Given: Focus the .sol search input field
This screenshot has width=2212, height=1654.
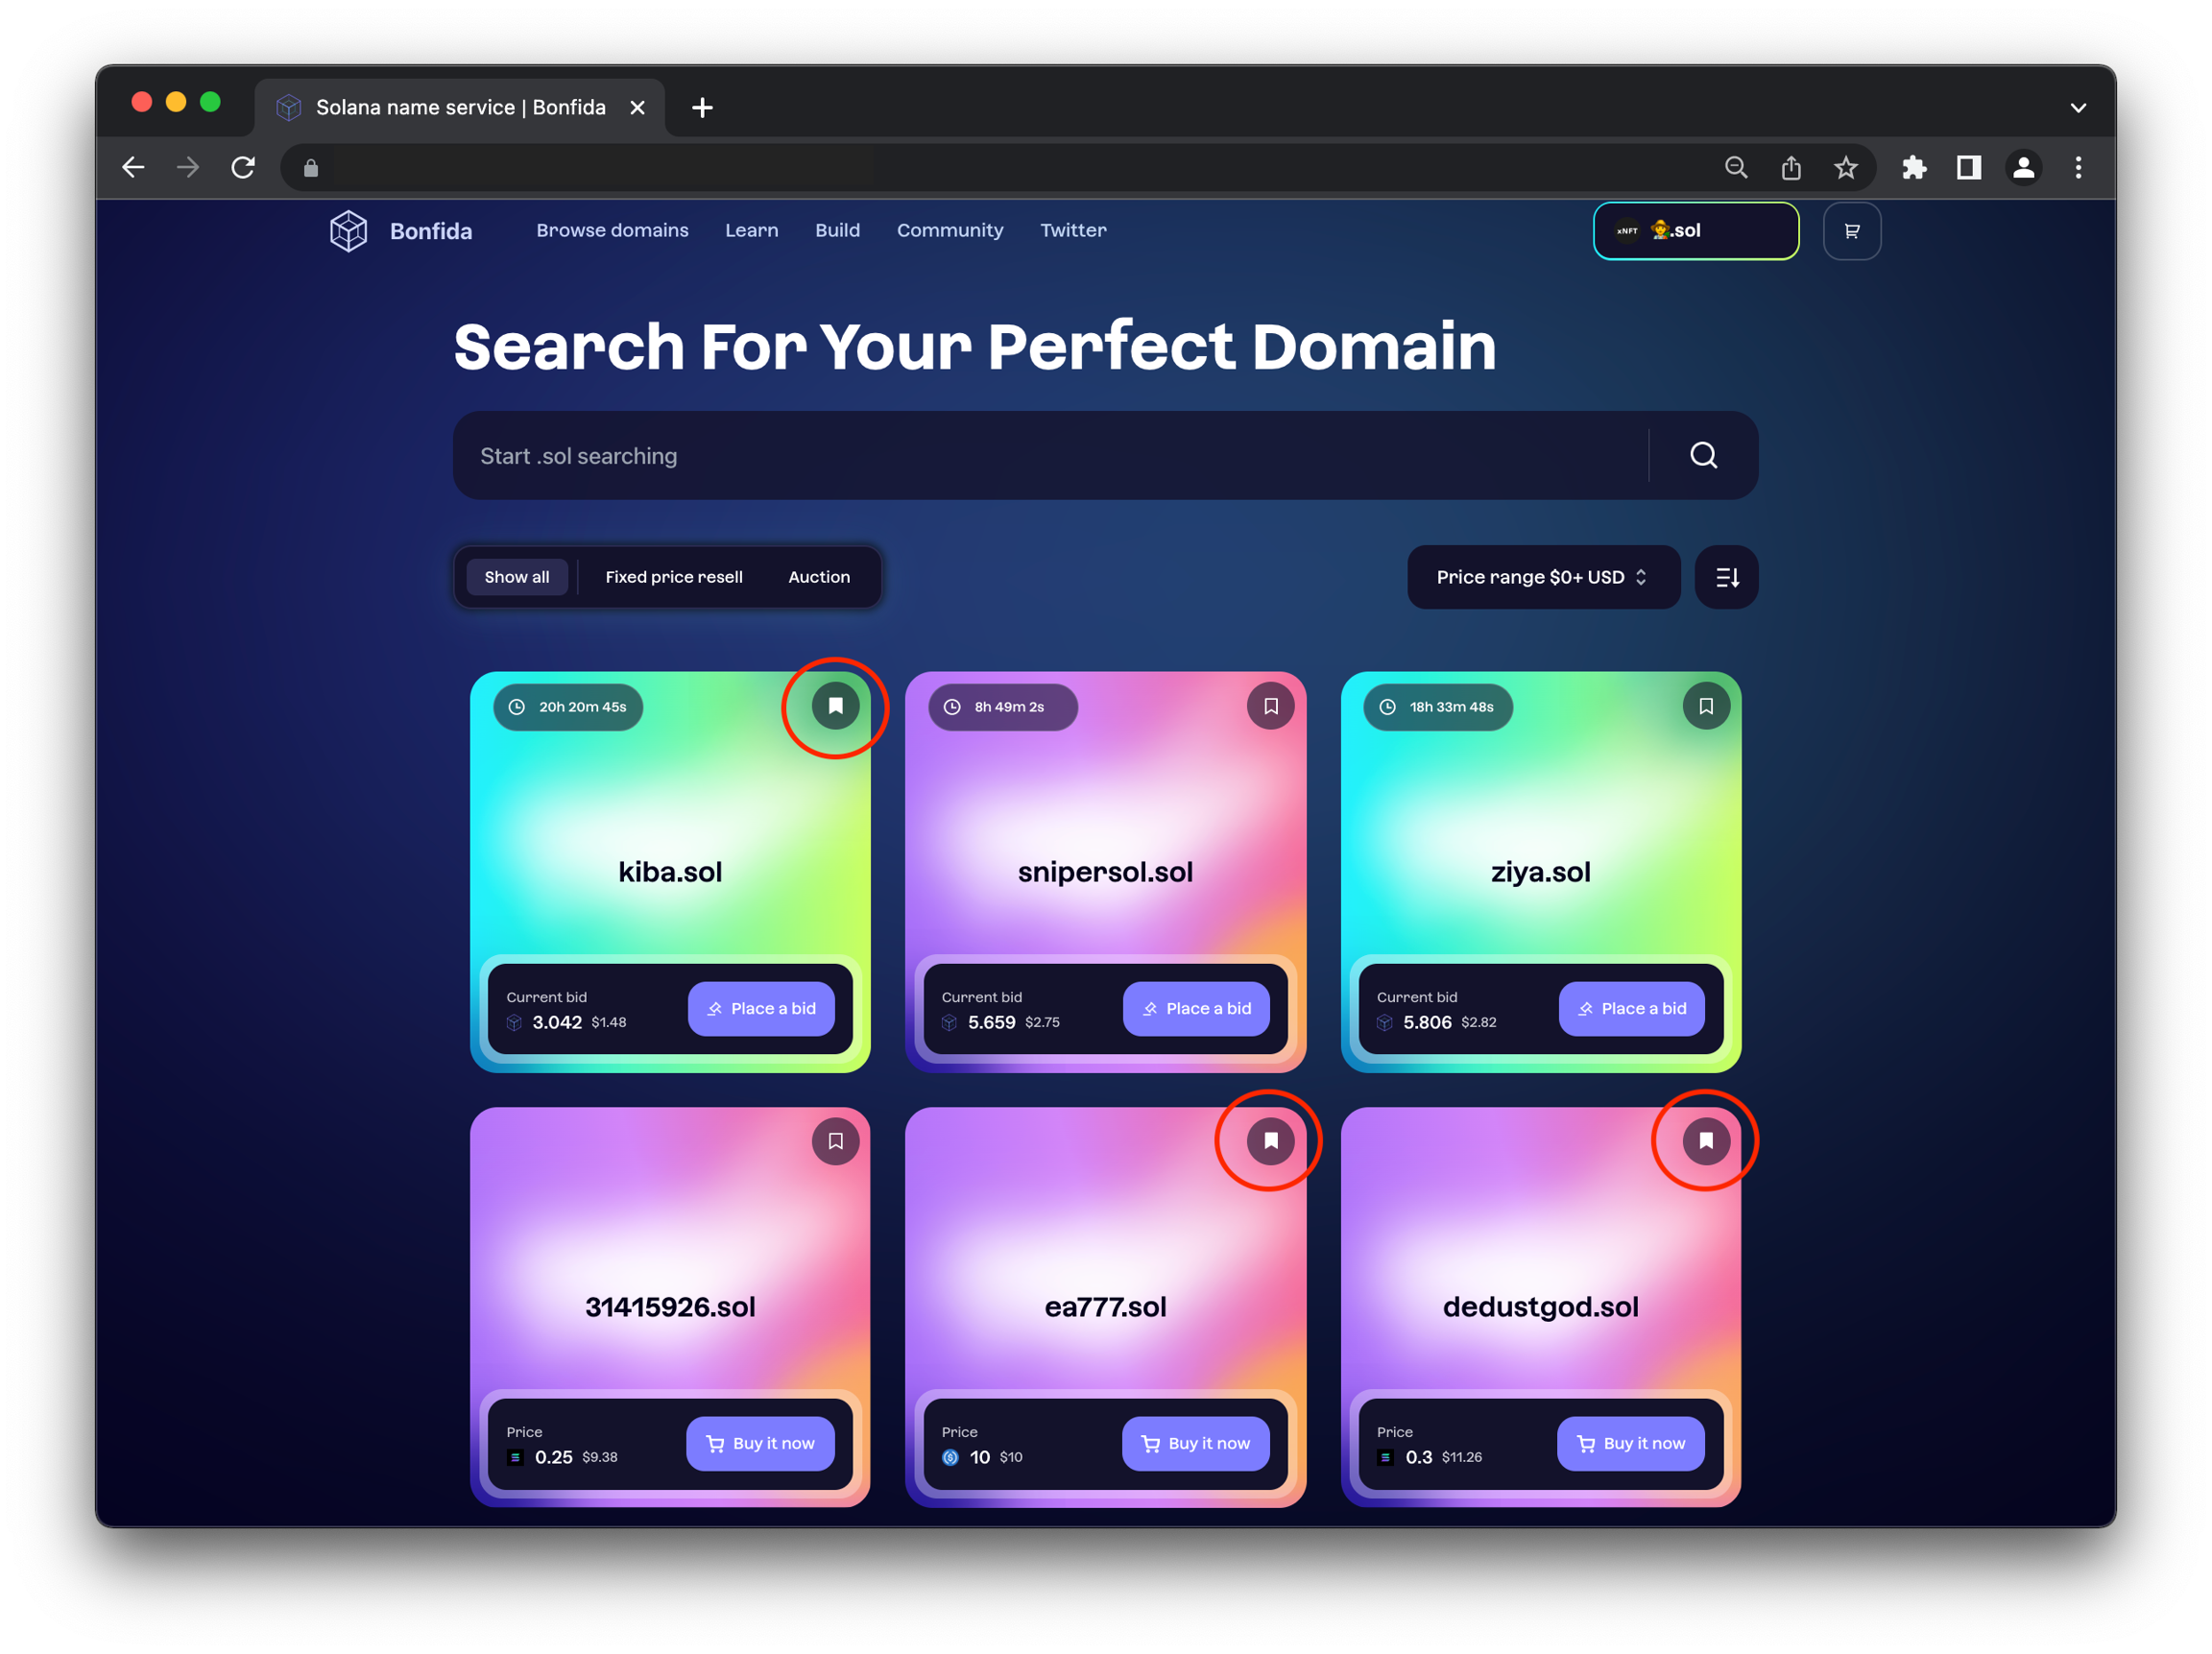Looking at the screenshot, I should (1050, 456).
